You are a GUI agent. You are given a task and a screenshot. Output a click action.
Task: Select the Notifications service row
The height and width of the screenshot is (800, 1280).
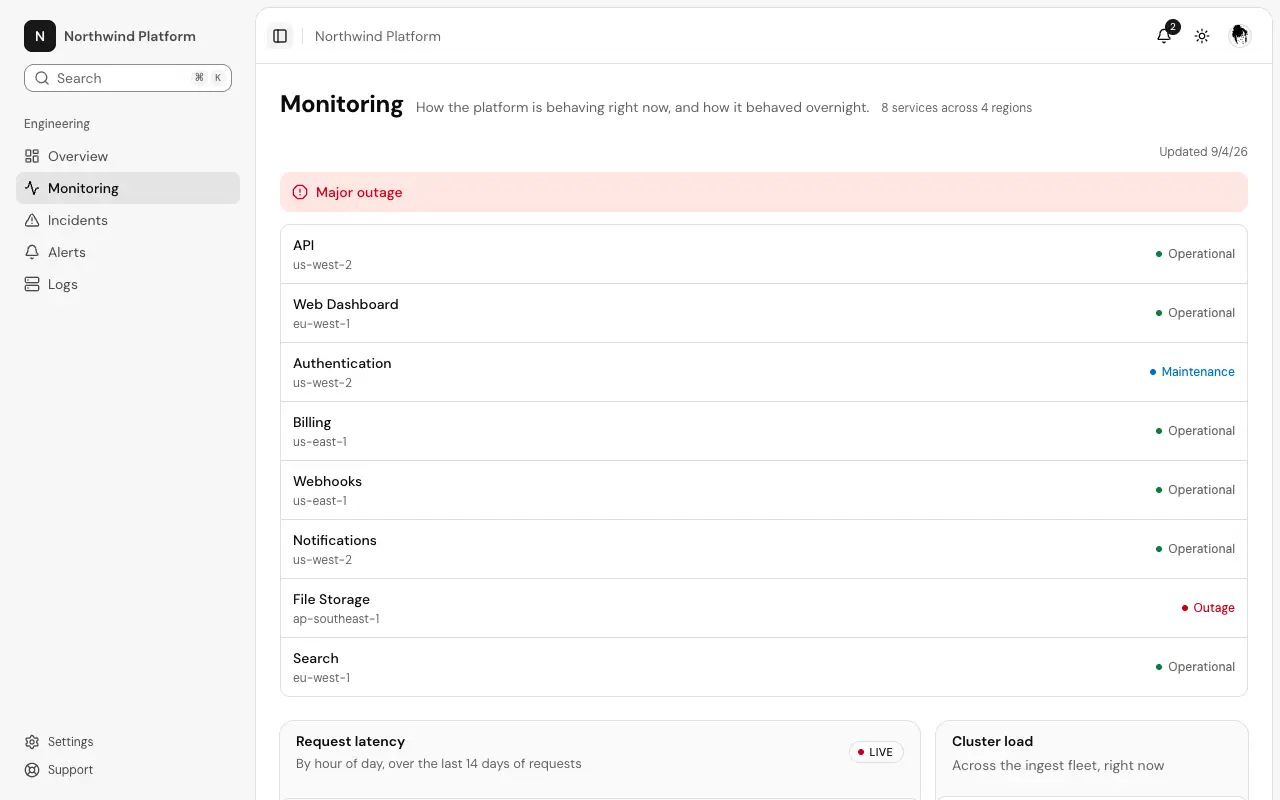click(x=764, y=549)
